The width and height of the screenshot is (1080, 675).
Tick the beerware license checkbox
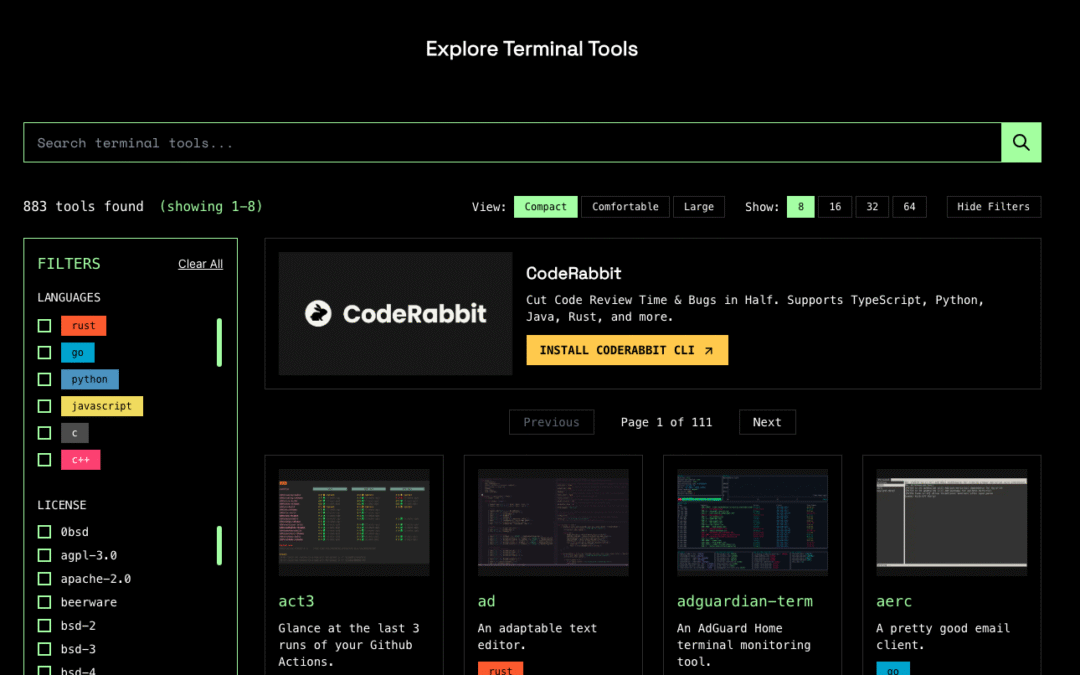(44, 602)
